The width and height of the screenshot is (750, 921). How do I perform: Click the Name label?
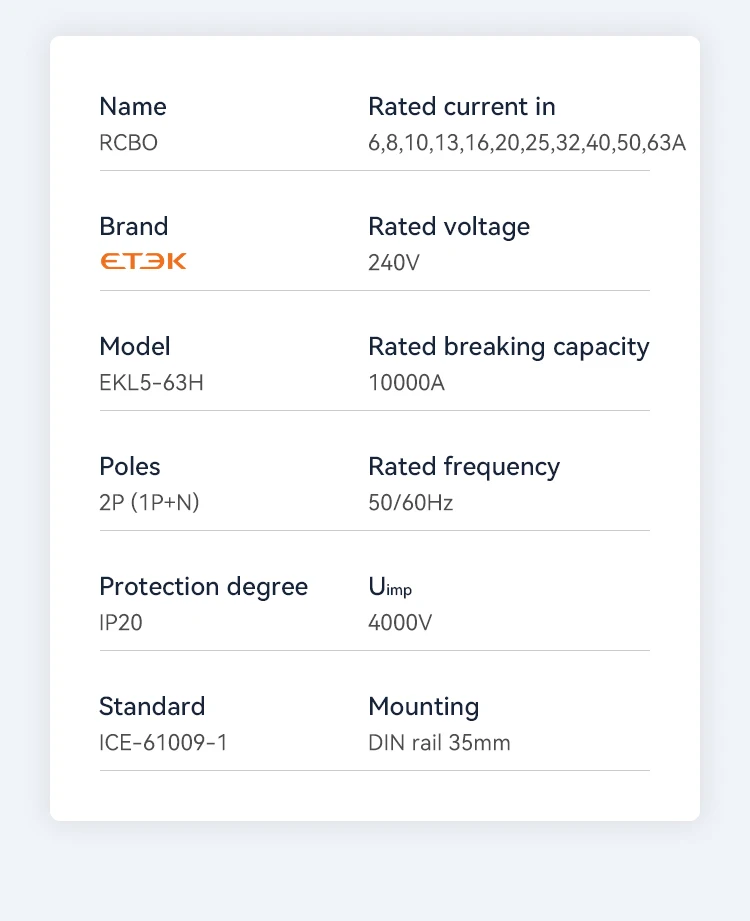pyautogui.click(x=133, y=107)
